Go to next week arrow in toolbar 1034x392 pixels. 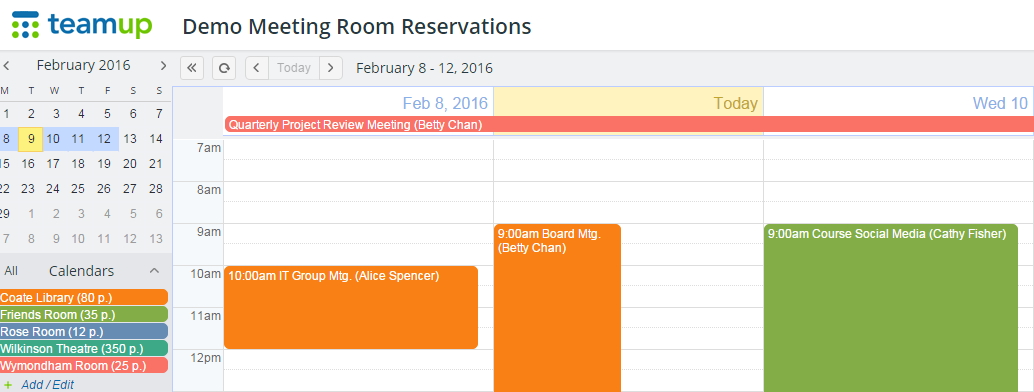tap(331, 68)
